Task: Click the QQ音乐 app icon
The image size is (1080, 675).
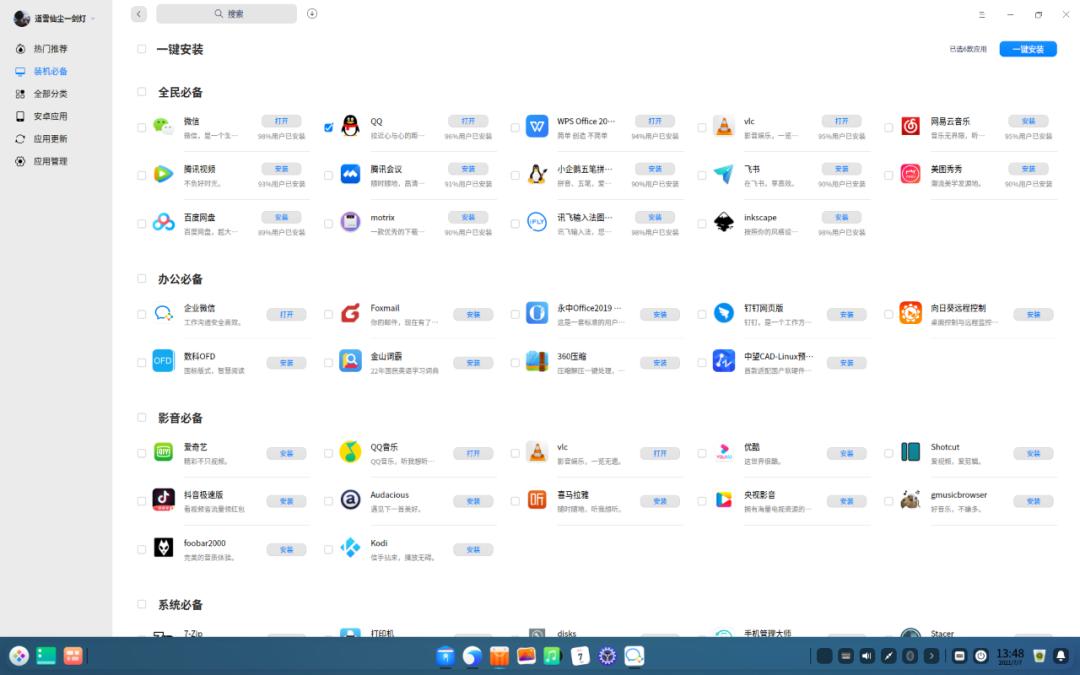Action: coord(350,453)
